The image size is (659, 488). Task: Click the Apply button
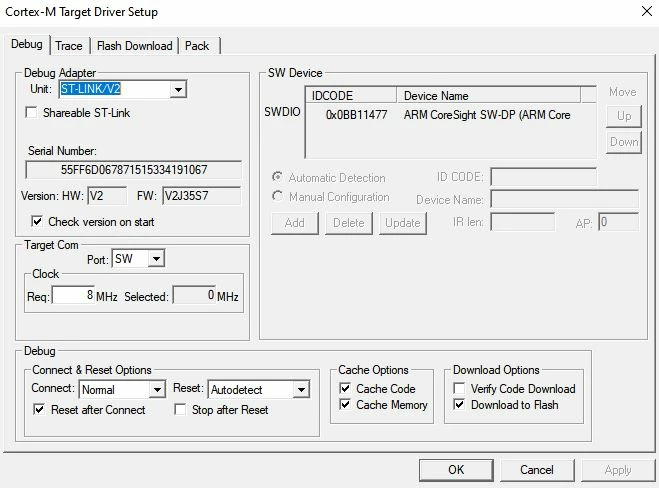(618, 470)
